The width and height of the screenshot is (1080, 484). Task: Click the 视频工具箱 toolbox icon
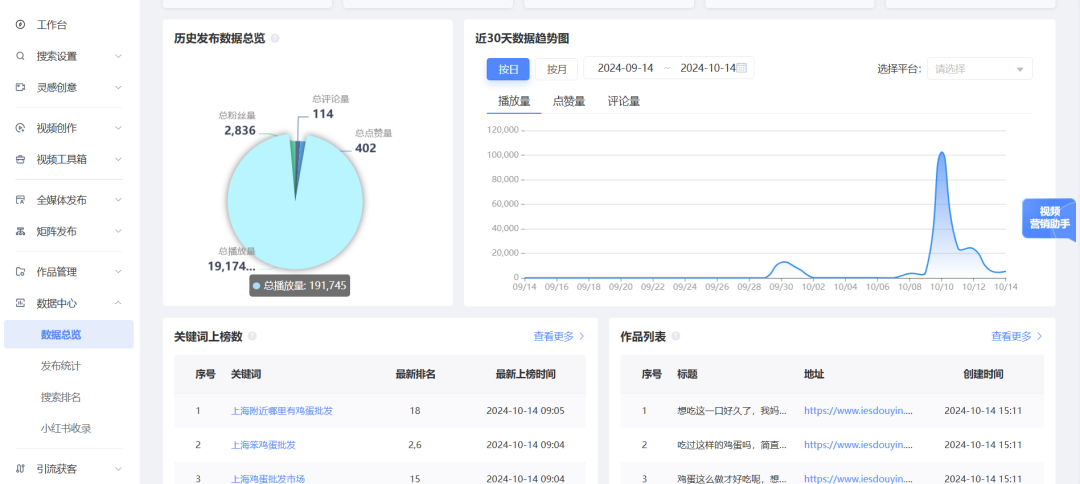[x=20, y=159]
